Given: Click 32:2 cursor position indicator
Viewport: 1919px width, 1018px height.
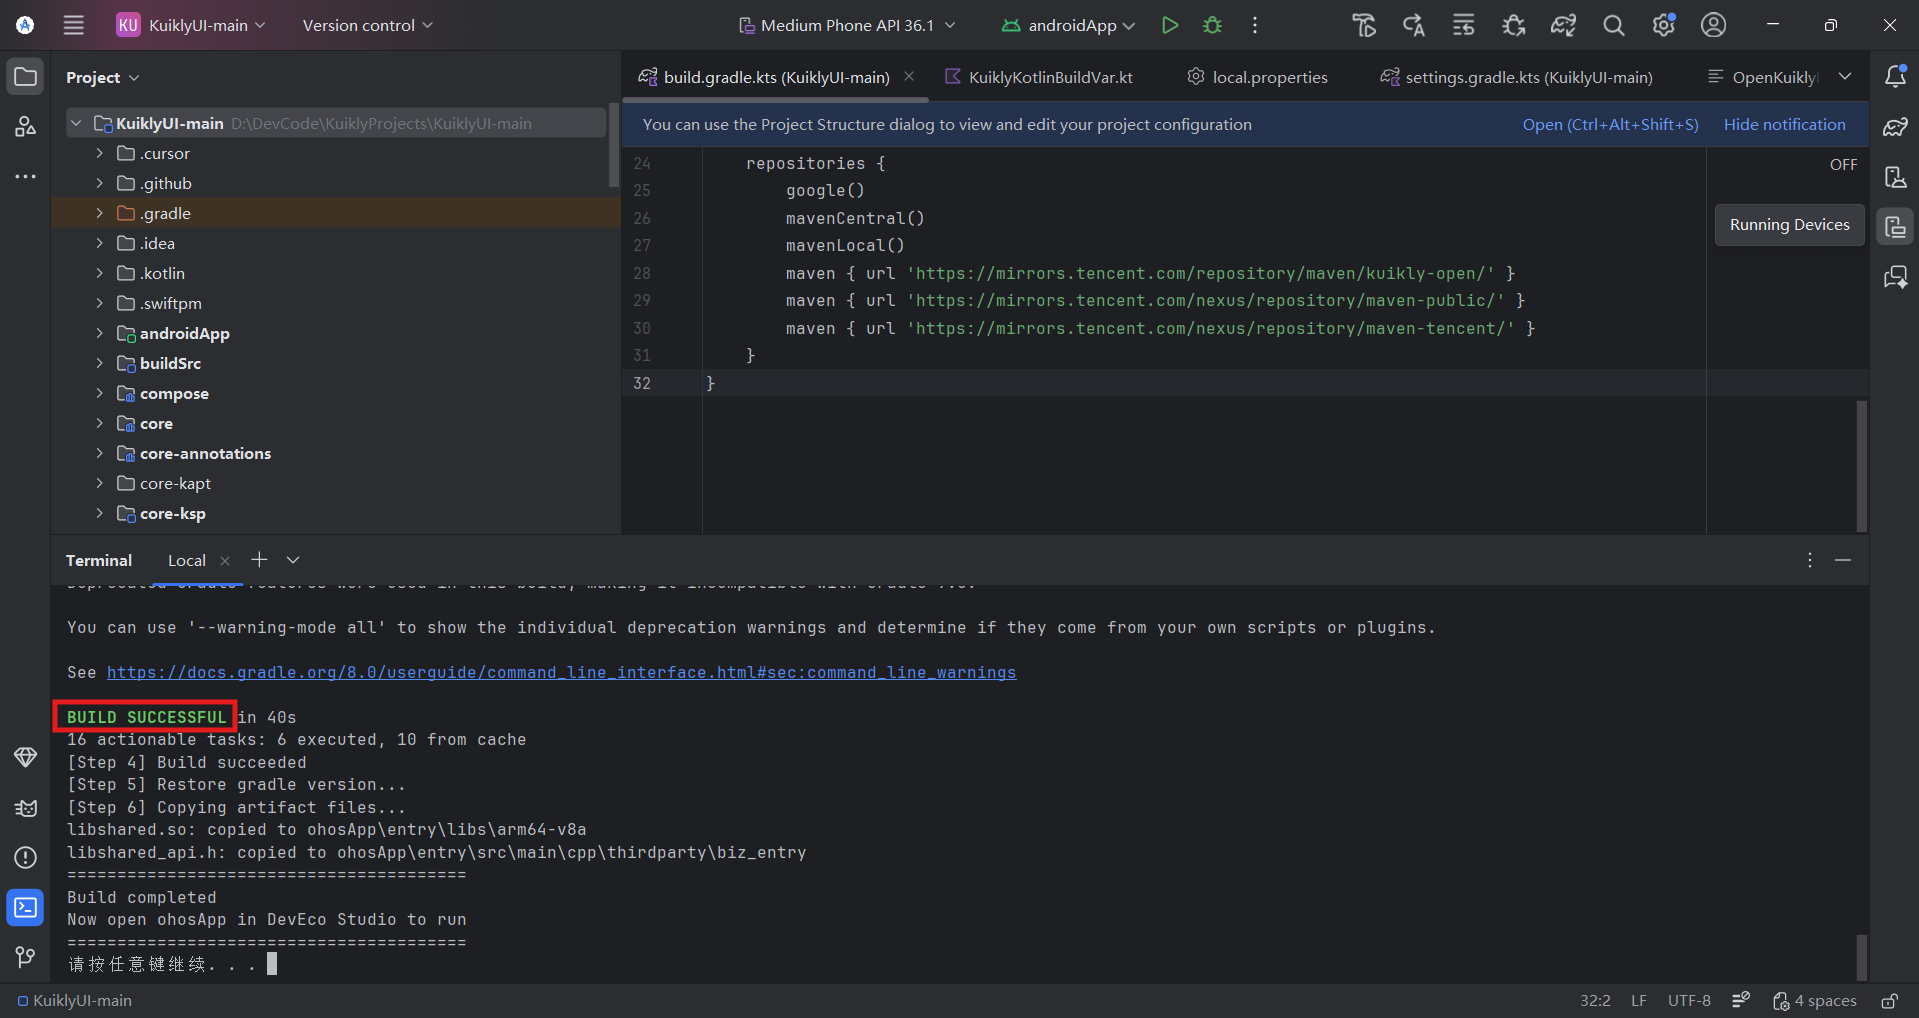Looking at the screenshot, I should click(x=1595, y=1000).
